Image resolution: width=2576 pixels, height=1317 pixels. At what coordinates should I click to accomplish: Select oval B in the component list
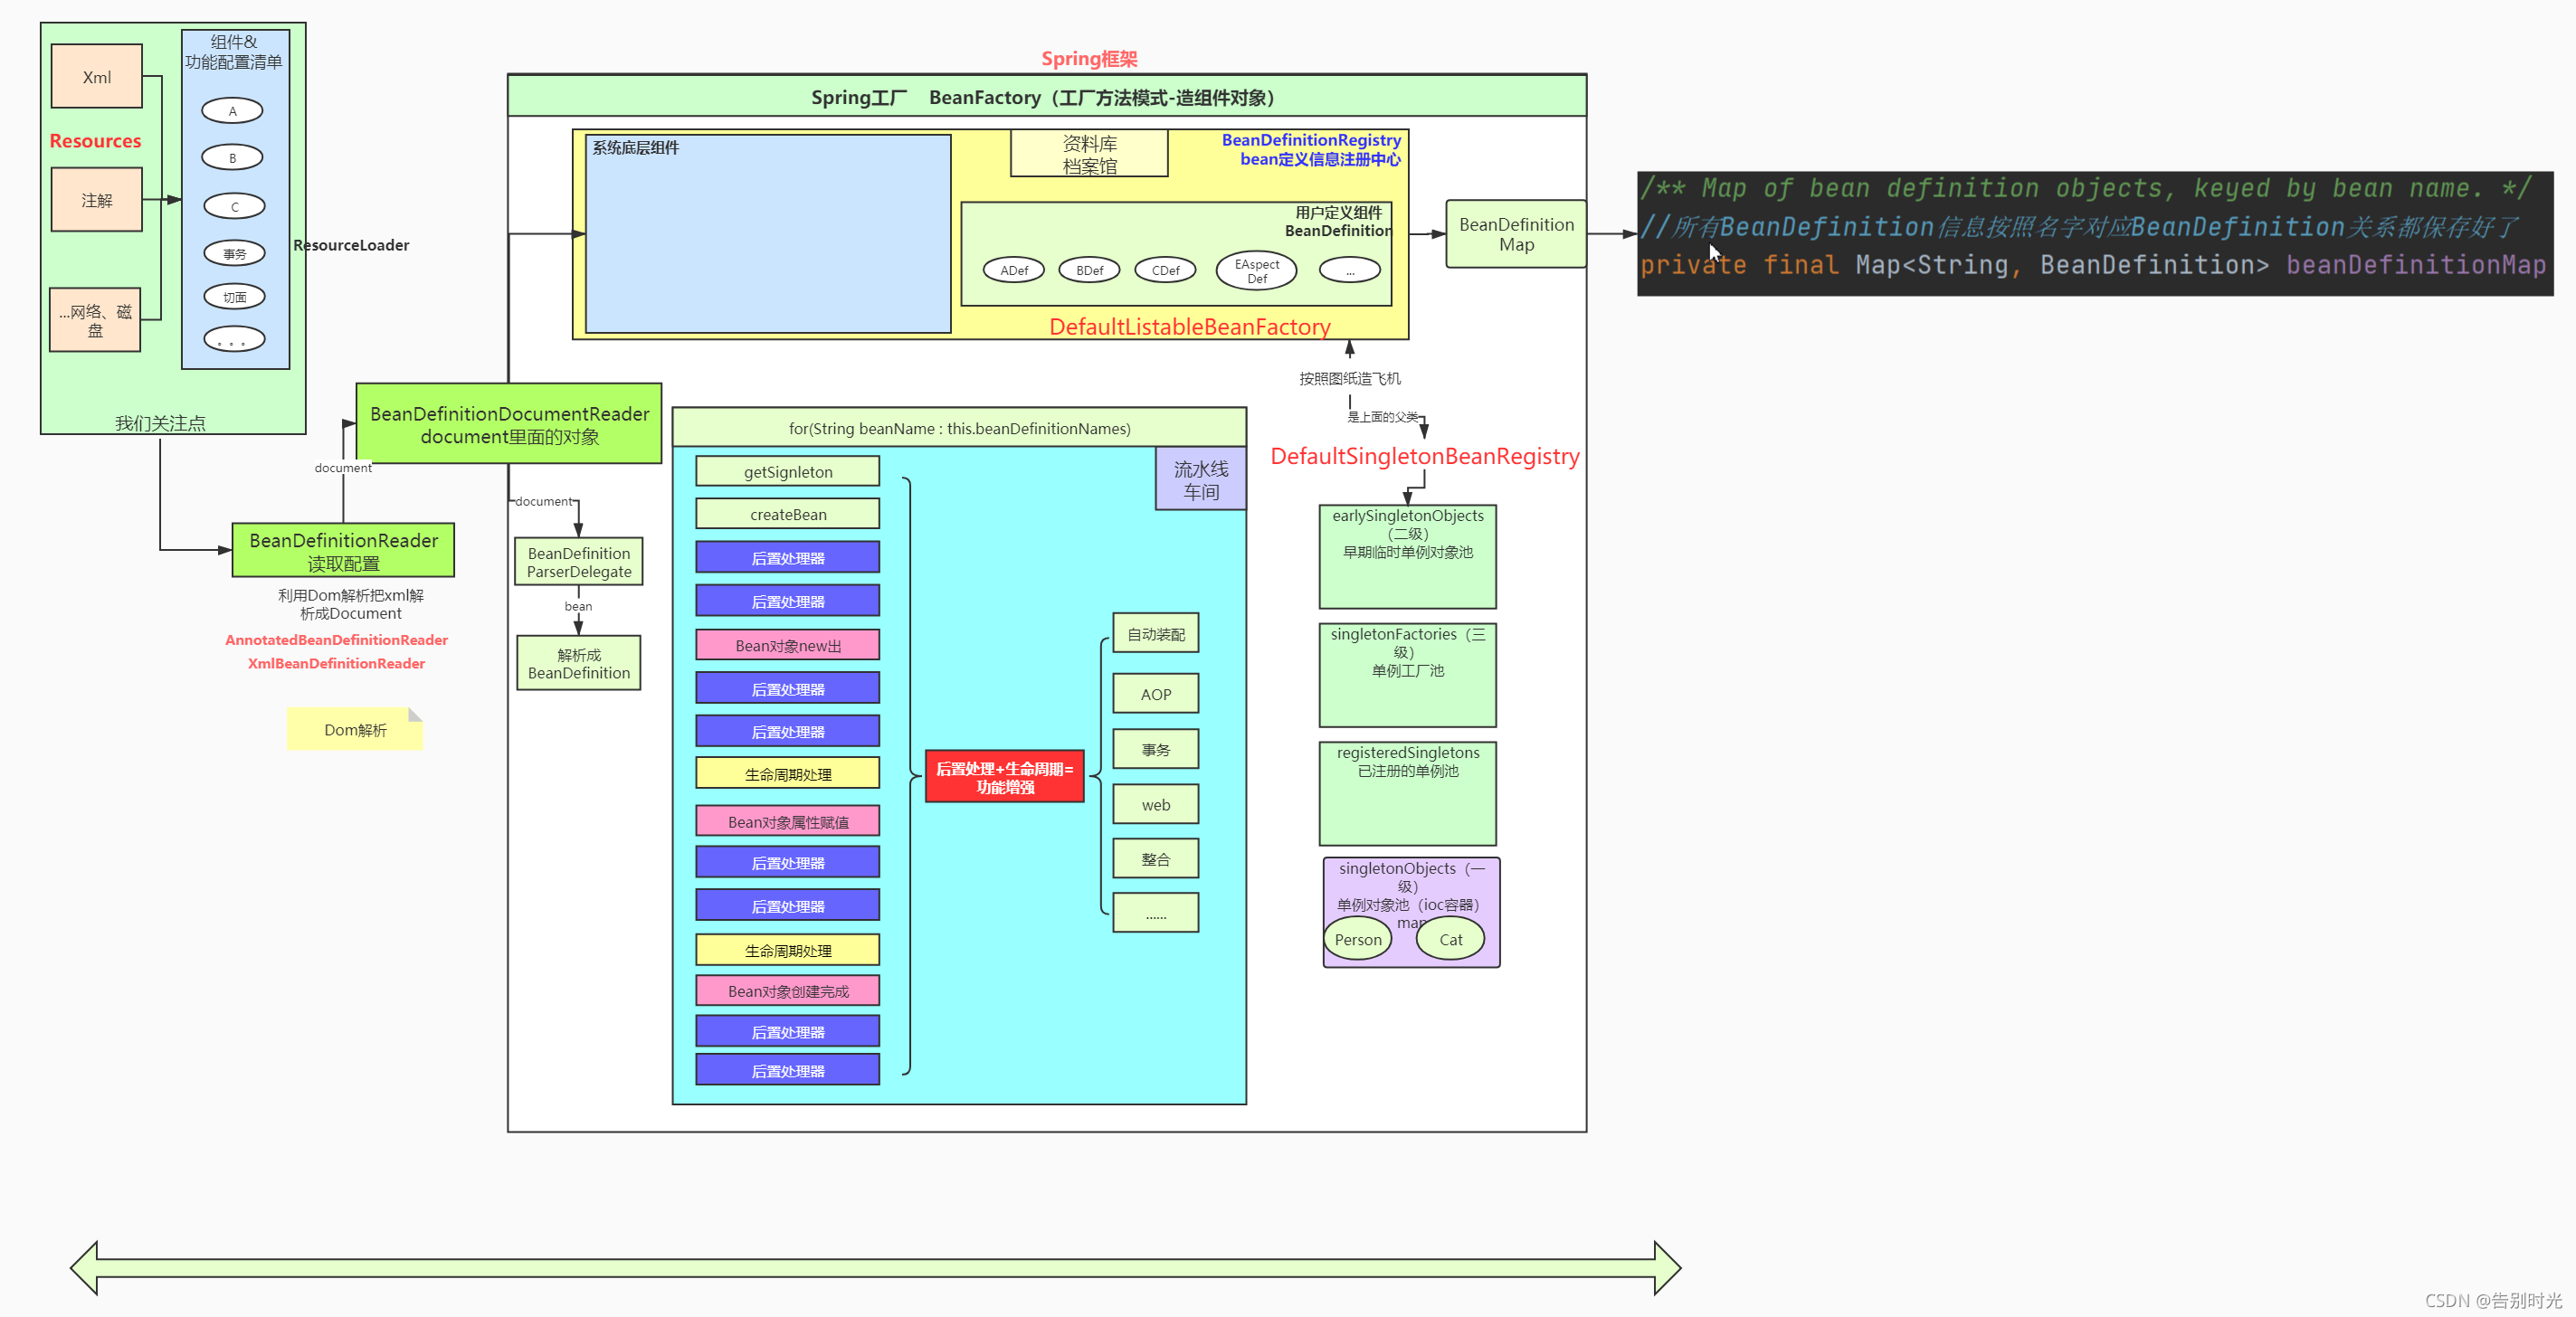click(233, 158)
